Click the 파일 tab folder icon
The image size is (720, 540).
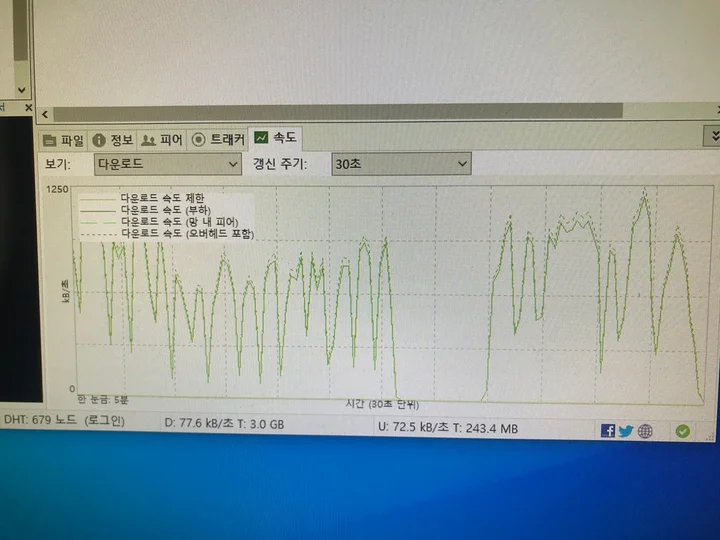(50, 139)
